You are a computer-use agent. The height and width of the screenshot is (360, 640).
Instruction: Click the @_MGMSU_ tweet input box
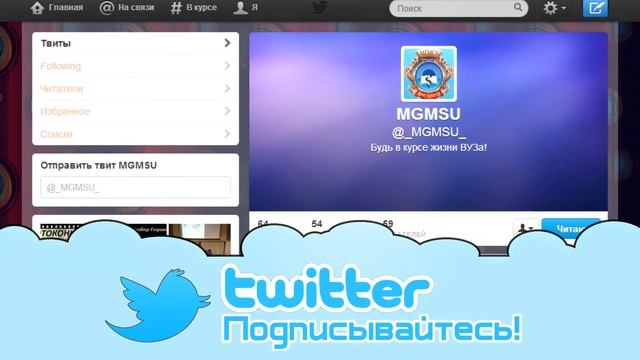pos(136,187)
